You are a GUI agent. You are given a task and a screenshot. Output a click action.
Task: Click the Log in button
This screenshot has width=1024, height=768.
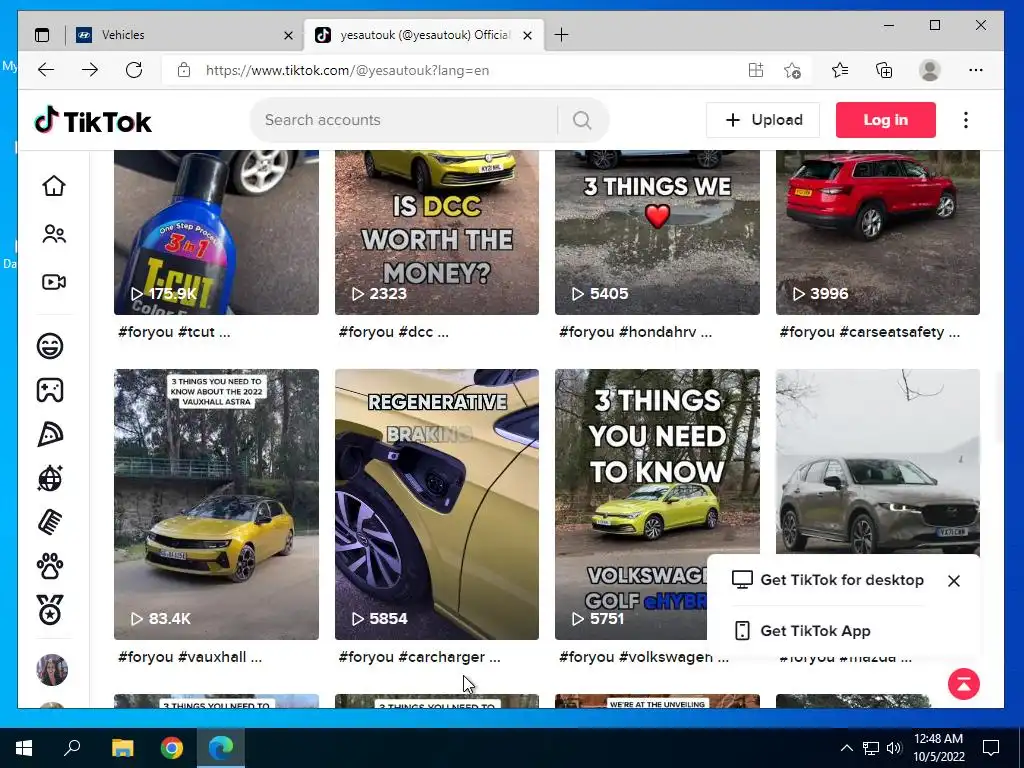point(886,120)
